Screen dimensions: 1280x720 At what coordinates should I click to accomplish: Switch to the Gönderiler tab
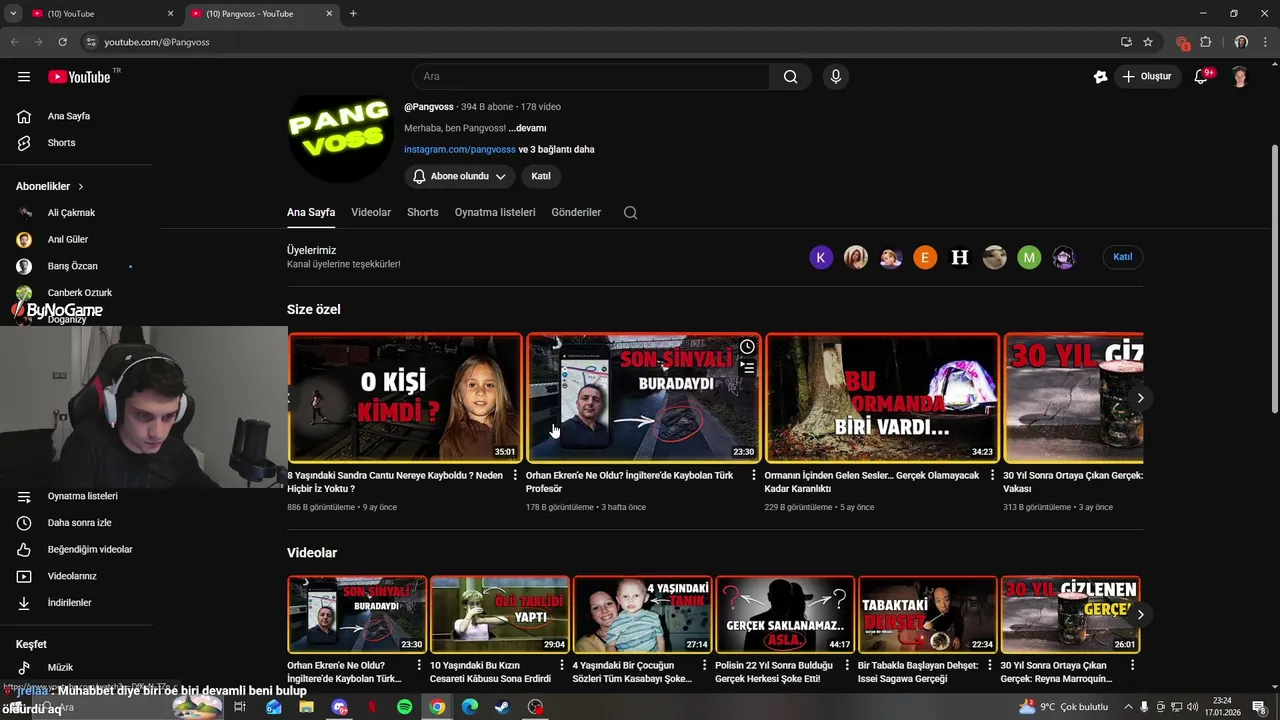tap(576, 212)
